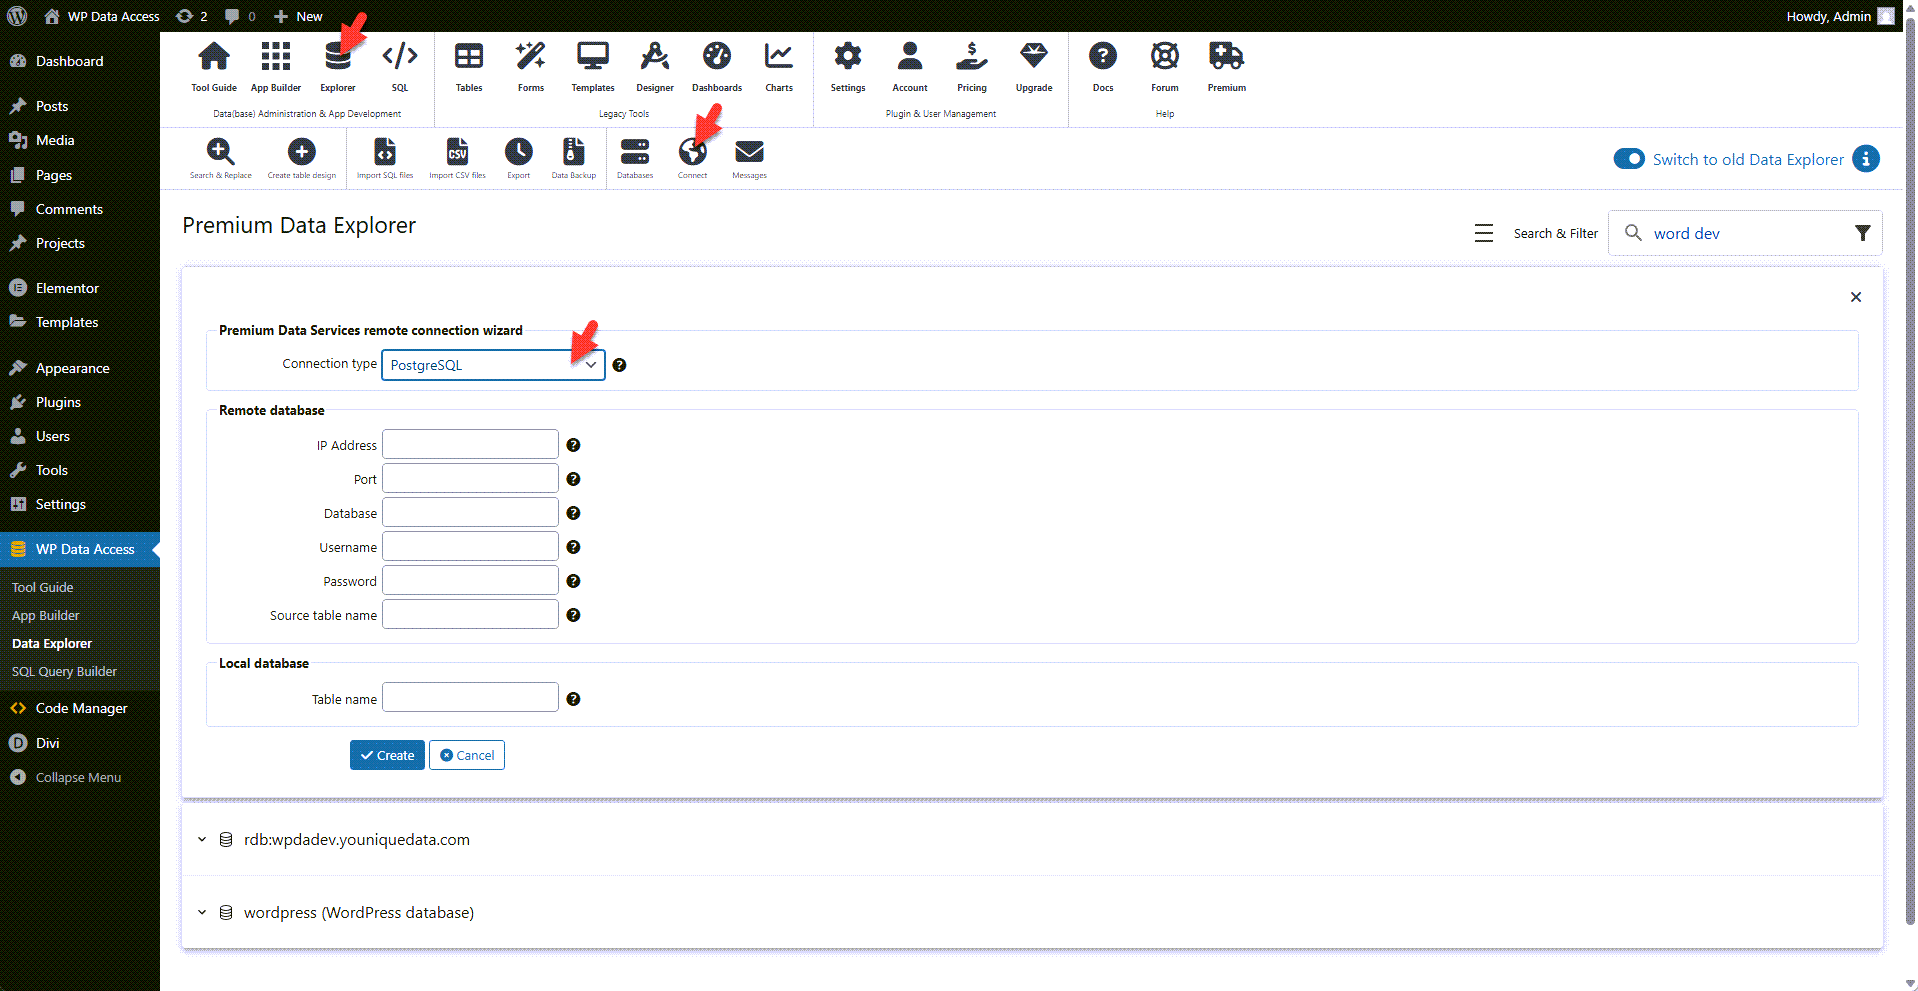Select SQL Query Builder from sidebar
Image resolution: width=1918 pixels, height=991 pixels.
(x=64, y=671)
